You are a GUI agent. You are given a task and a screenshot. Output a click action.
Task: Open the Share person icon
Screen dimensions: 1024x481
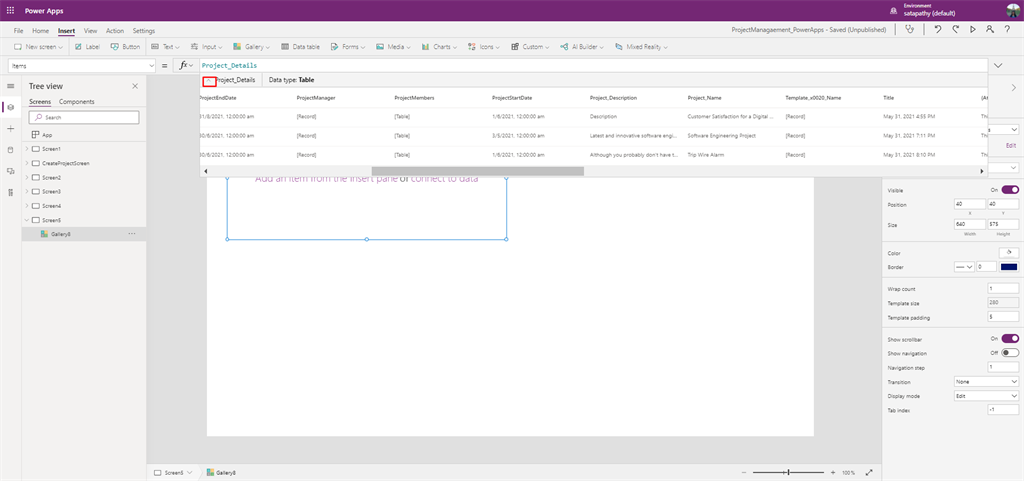click(988, 30)
